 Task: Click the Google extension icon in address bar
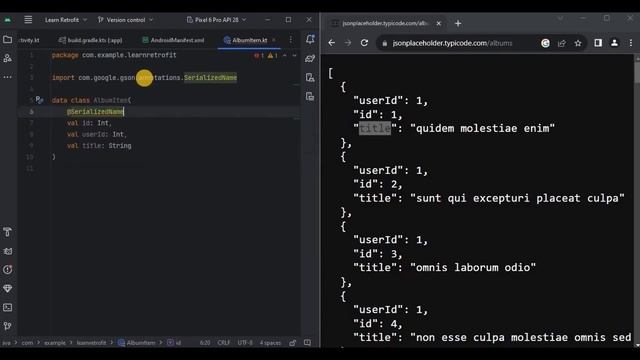(545, 43)
